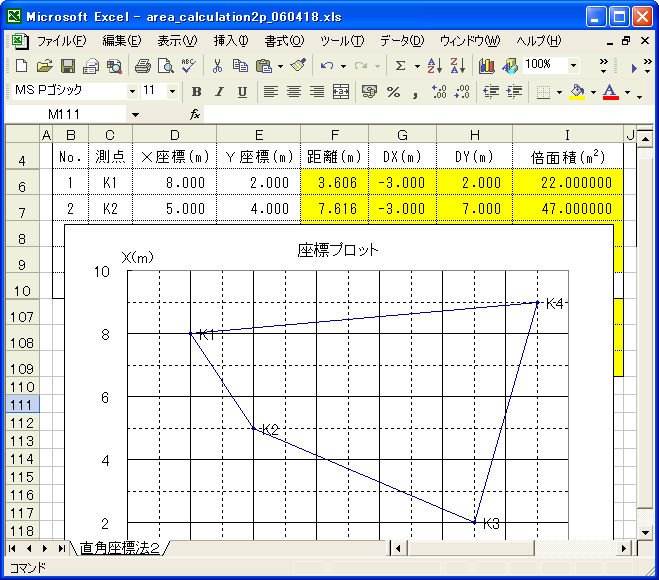Apply yellow fill color swatch
Image resolution: width=659 pixels, height=580 pixels.
point(577,91)
